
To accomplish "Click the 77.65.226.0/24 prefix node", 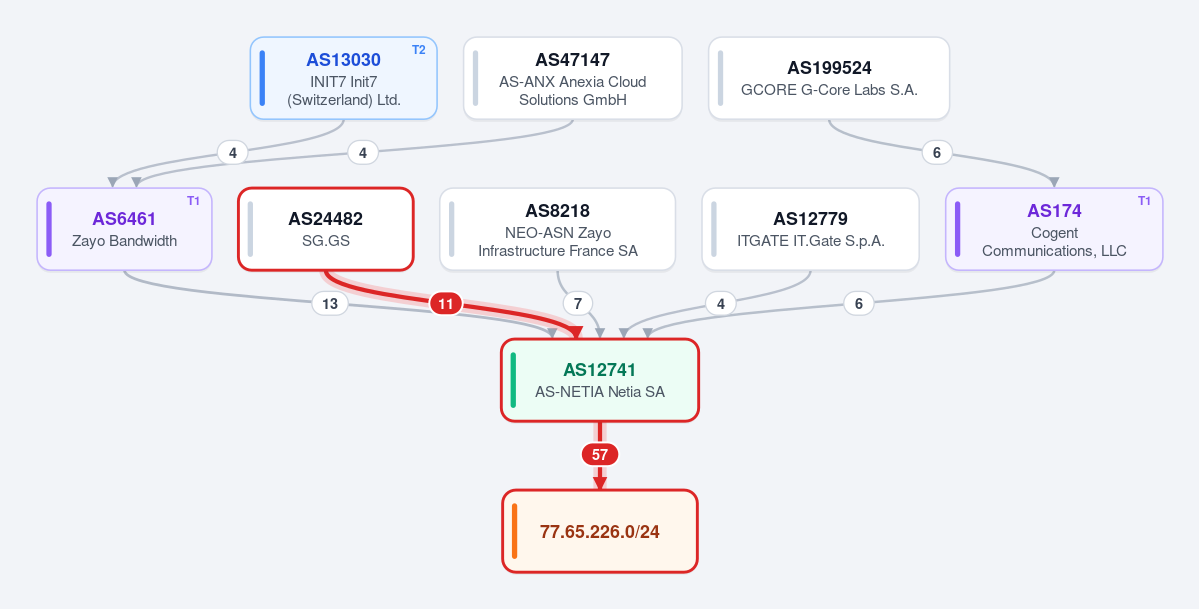I will [600, 531].
